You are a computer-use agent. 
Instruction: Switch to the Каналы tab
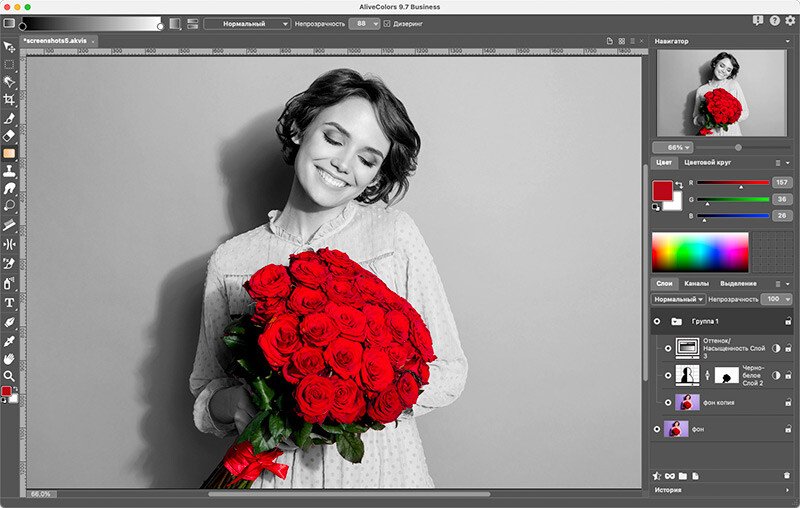click(696, 284)
